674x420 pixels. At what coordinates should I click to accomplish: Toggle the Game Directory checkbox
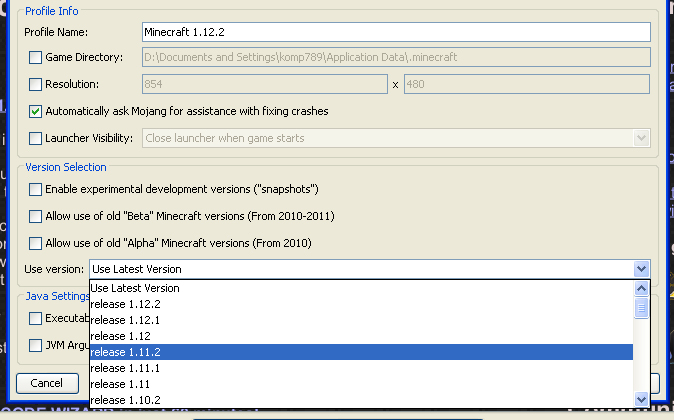coord(35,57)
